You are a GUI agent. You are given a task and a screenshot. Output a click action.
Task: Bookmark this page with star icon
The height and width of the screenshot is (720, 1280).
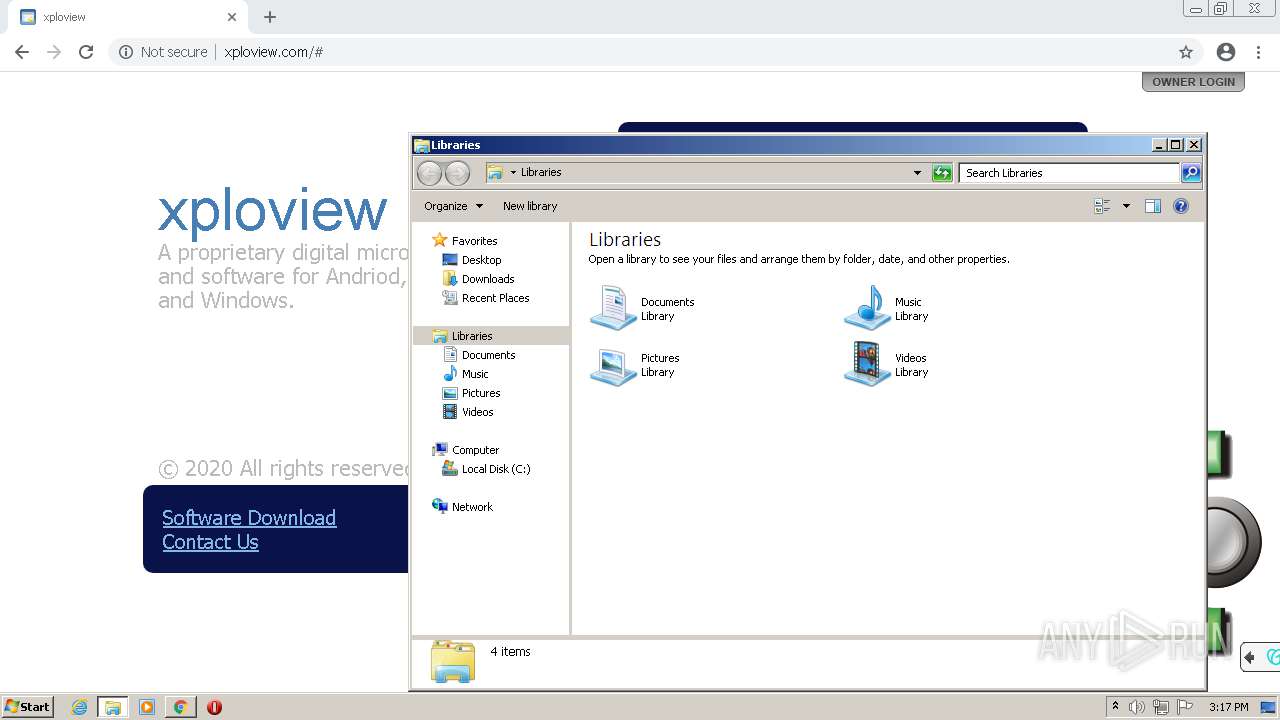pos(1186,52)
